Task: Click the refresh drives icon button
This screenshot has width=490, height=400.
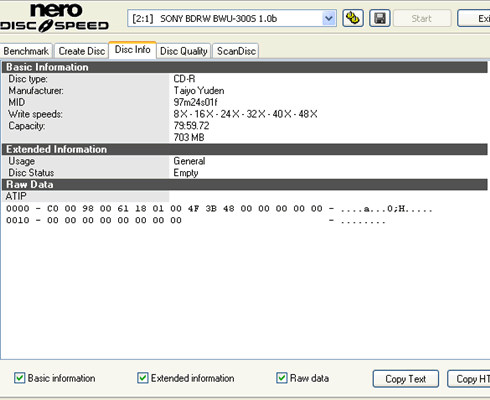Action: (353, 18)
